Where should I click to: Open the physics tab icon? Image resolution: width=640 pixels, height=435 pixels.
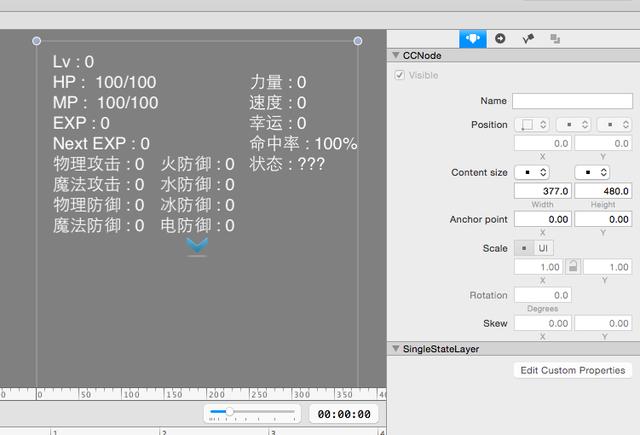(527, 38)
